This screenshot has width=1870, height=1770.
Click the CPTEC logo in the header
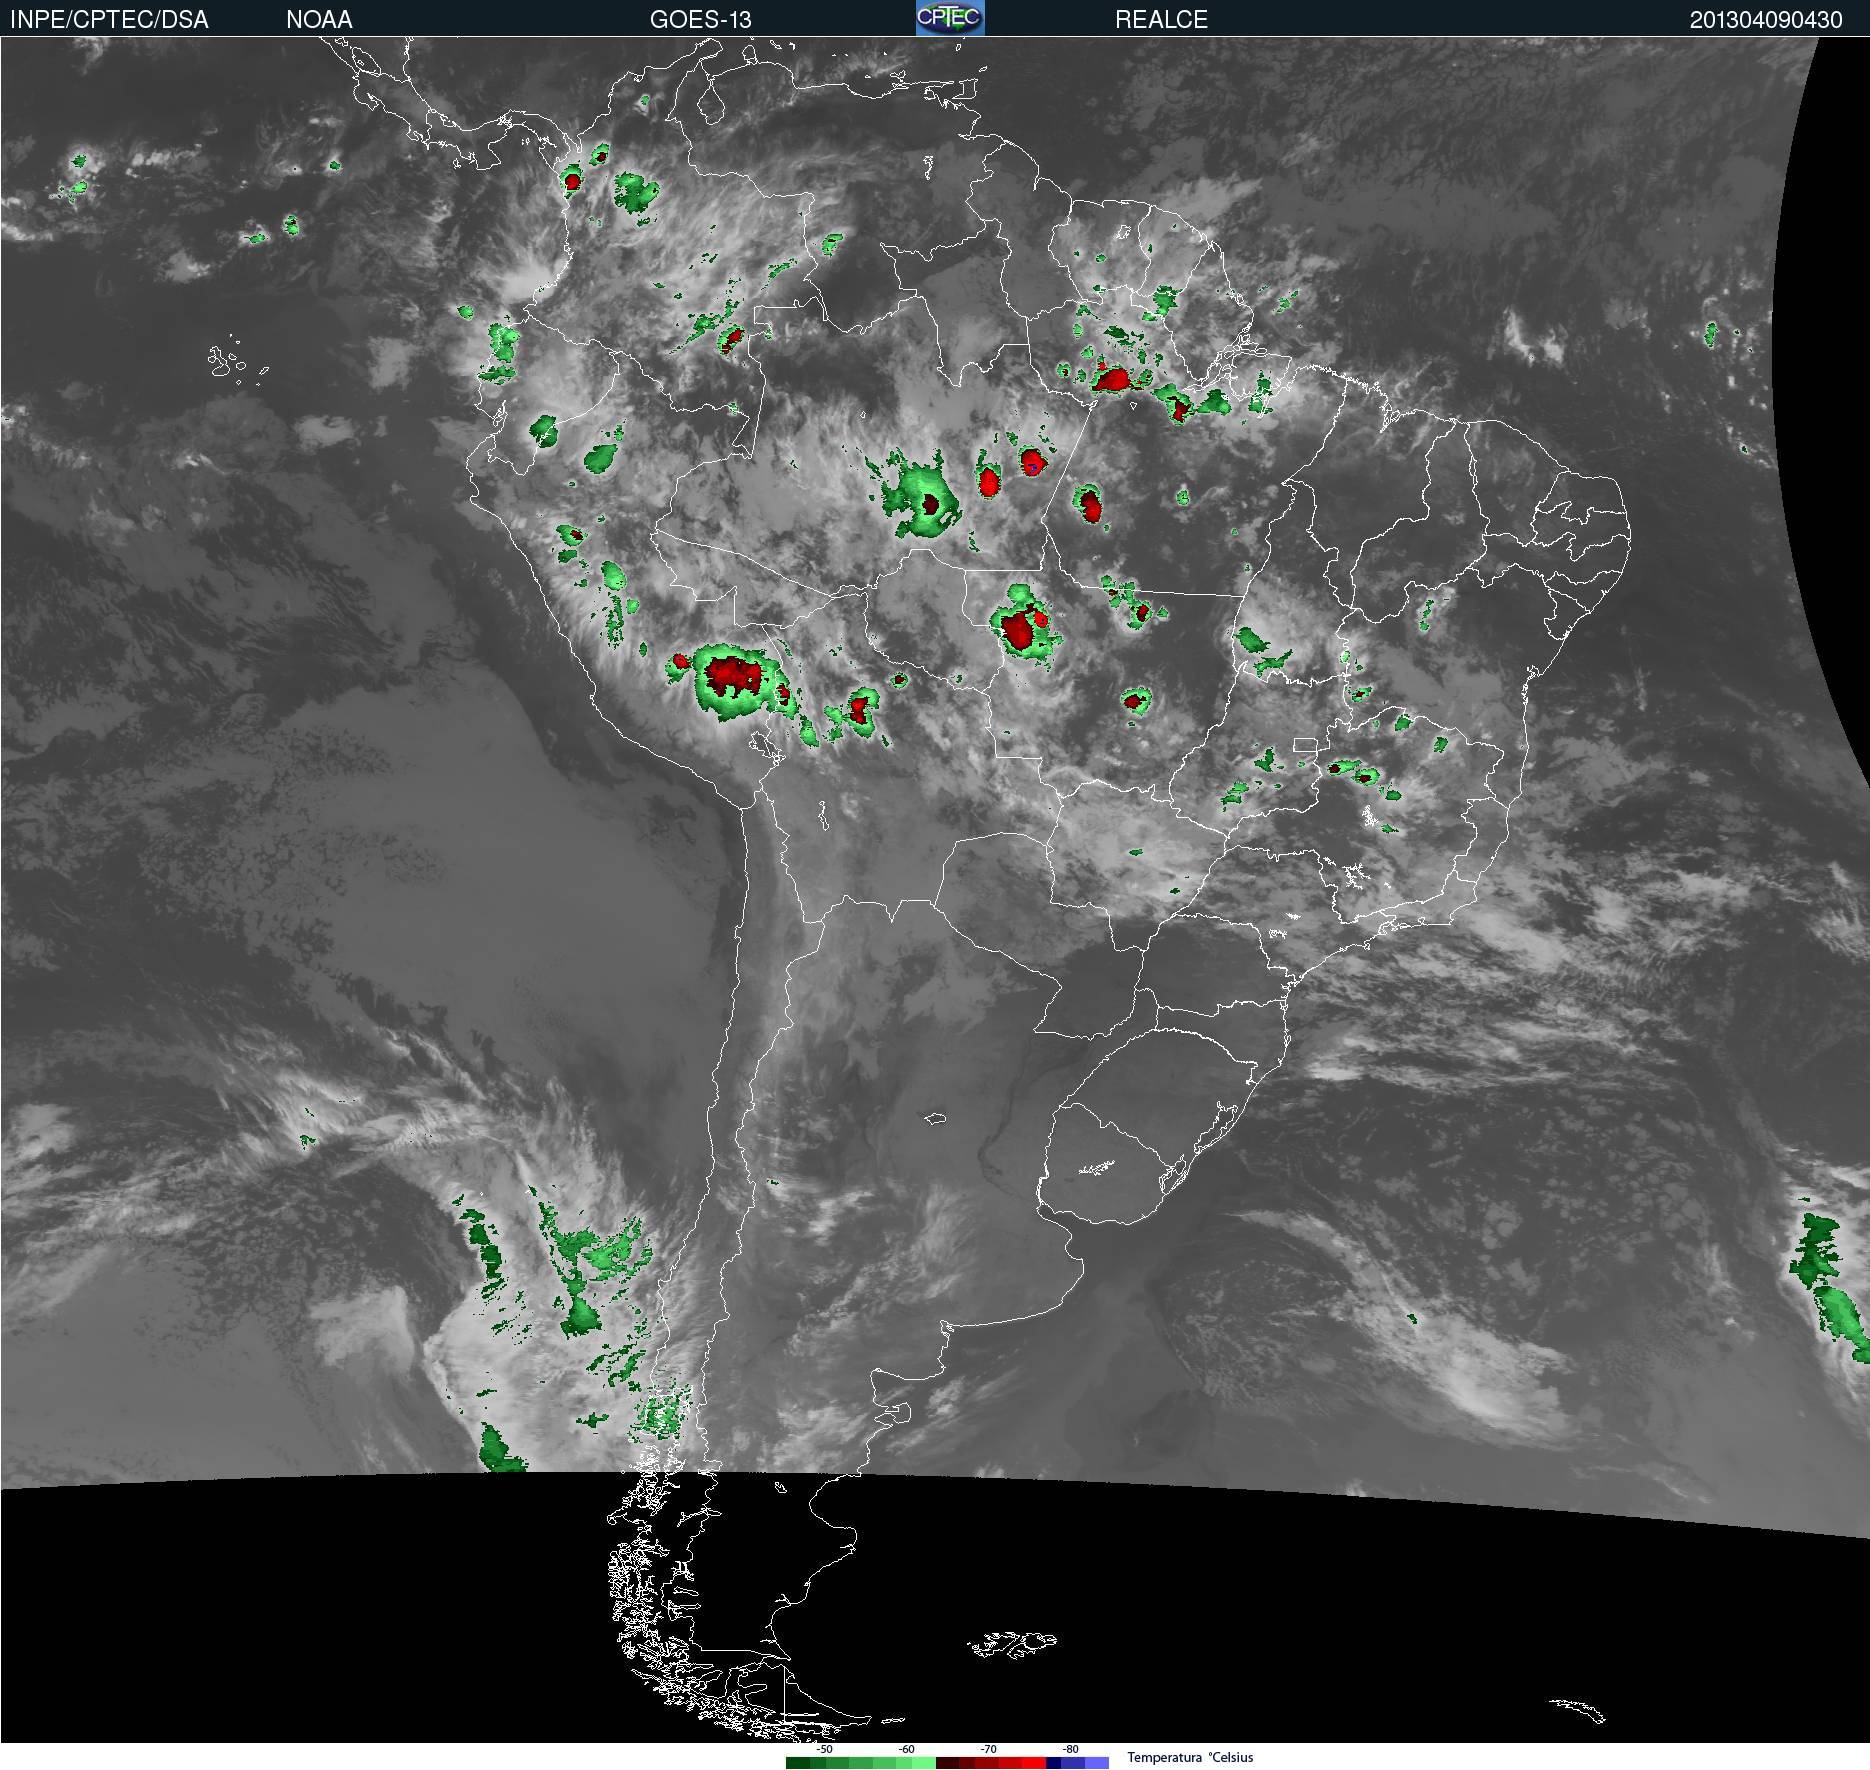(950, 18)
